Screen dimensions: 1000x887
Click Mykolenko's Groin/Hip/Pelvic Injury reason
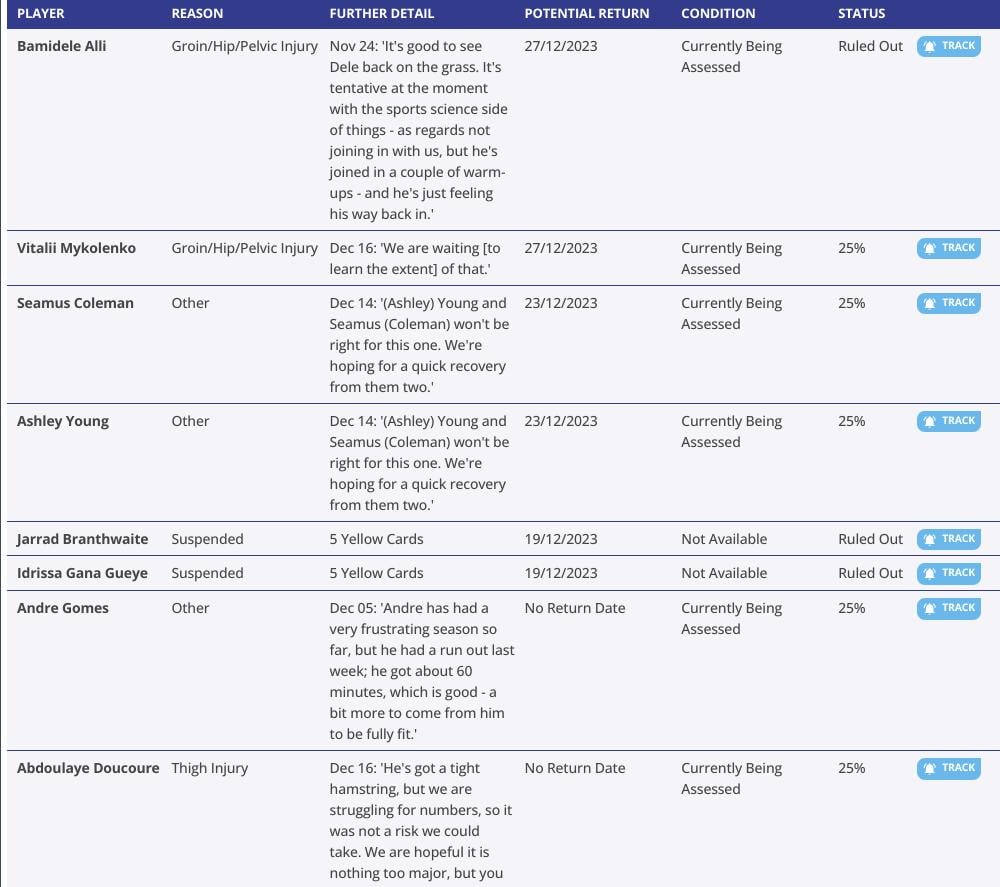click(x=244, y=248)
